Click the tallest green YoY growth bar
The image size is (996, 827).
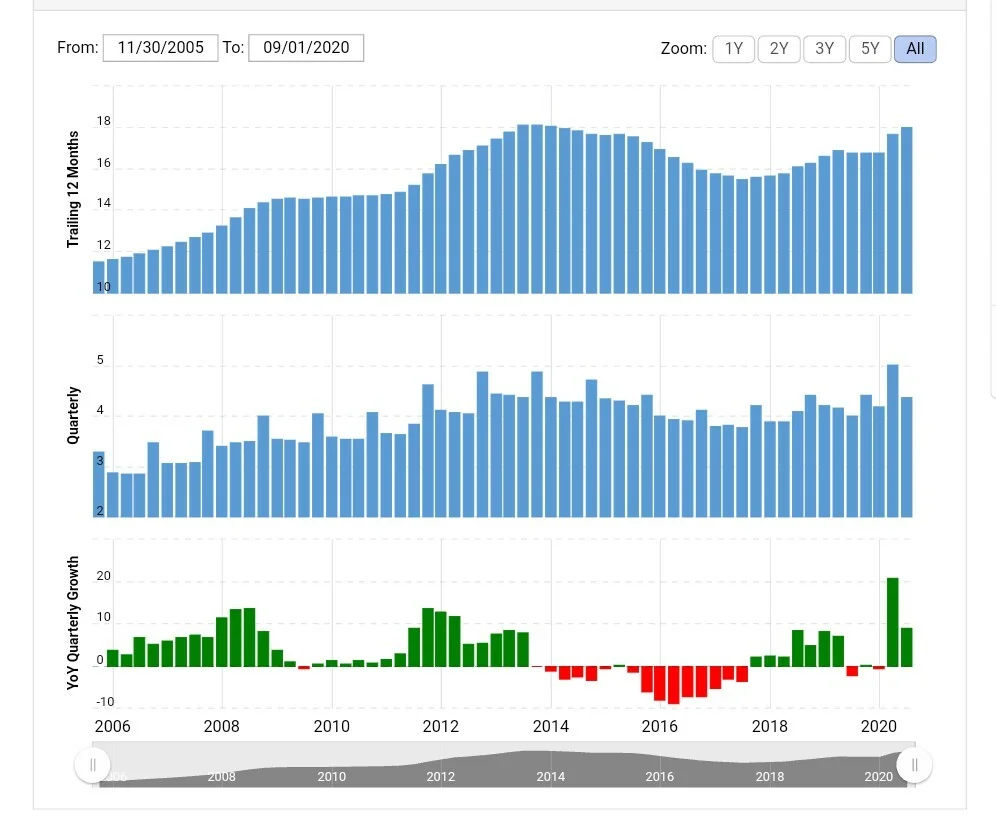[x=892, y=622]
